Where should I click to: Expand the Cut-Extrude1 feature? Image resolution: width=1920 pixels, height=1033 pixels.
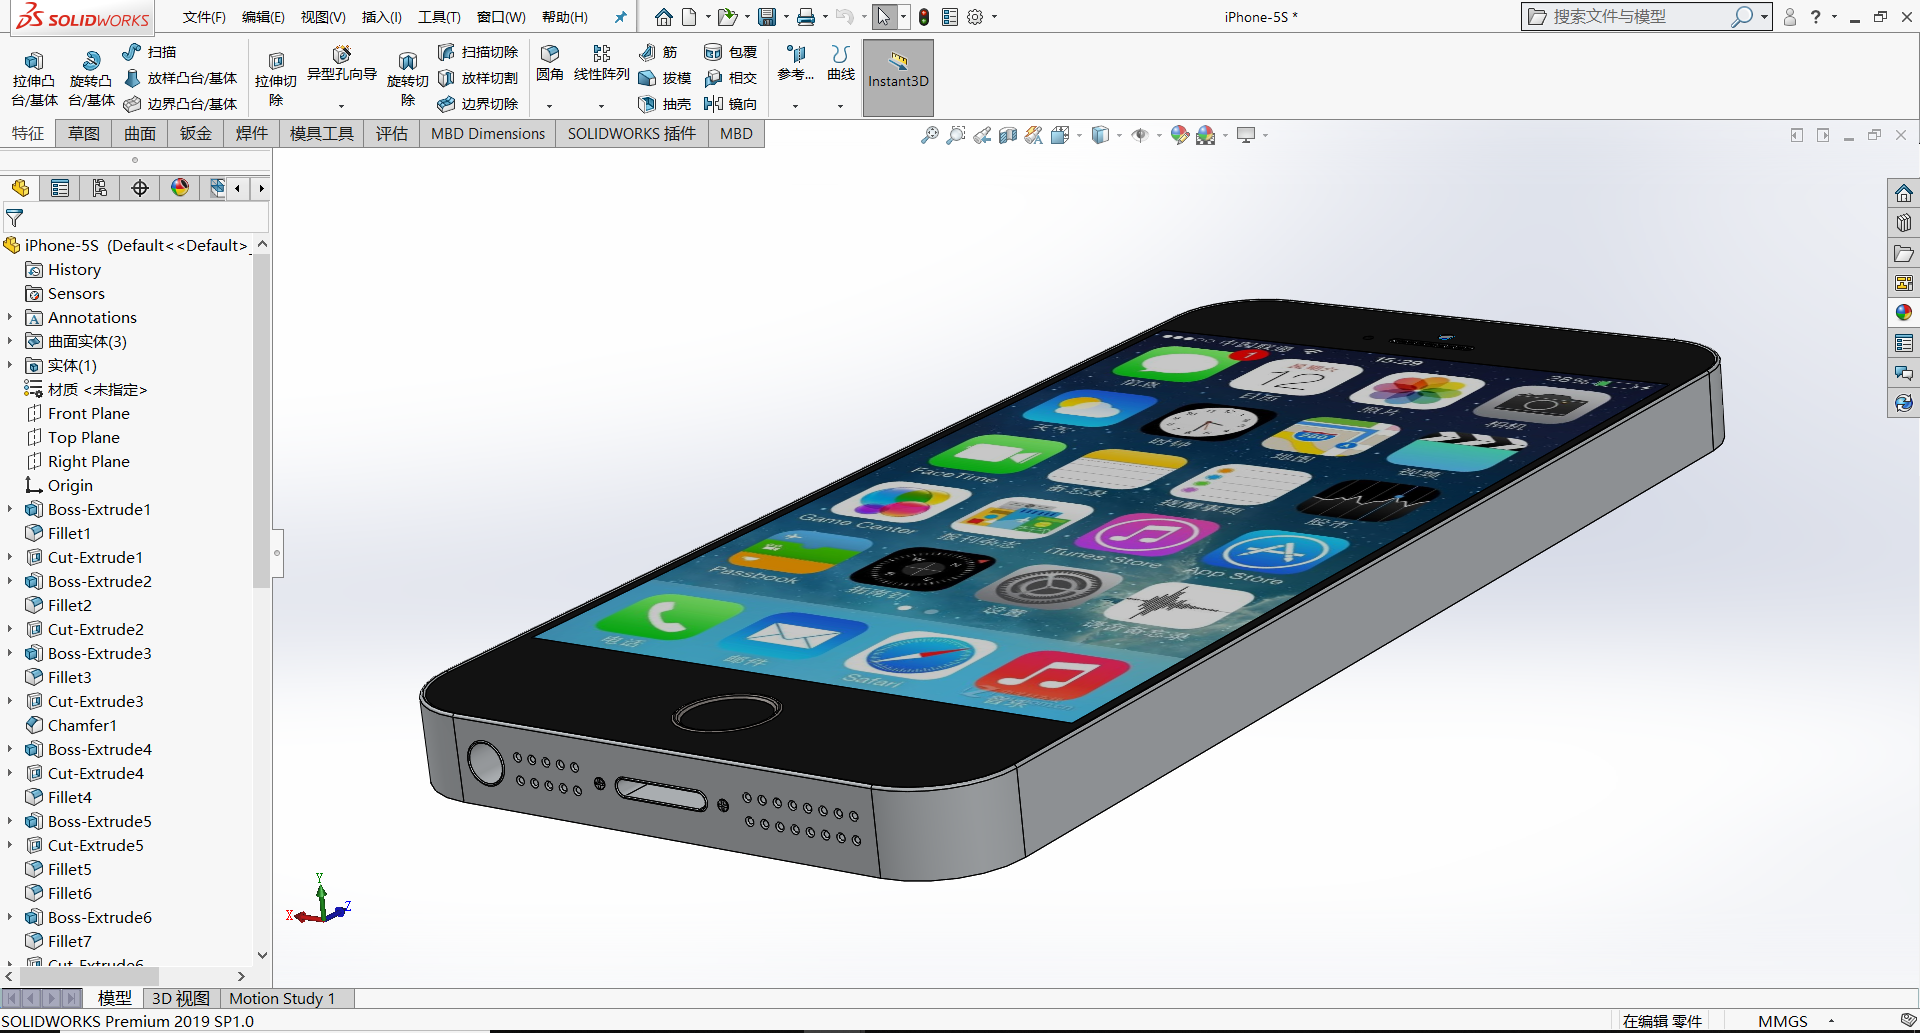point(10,557)
